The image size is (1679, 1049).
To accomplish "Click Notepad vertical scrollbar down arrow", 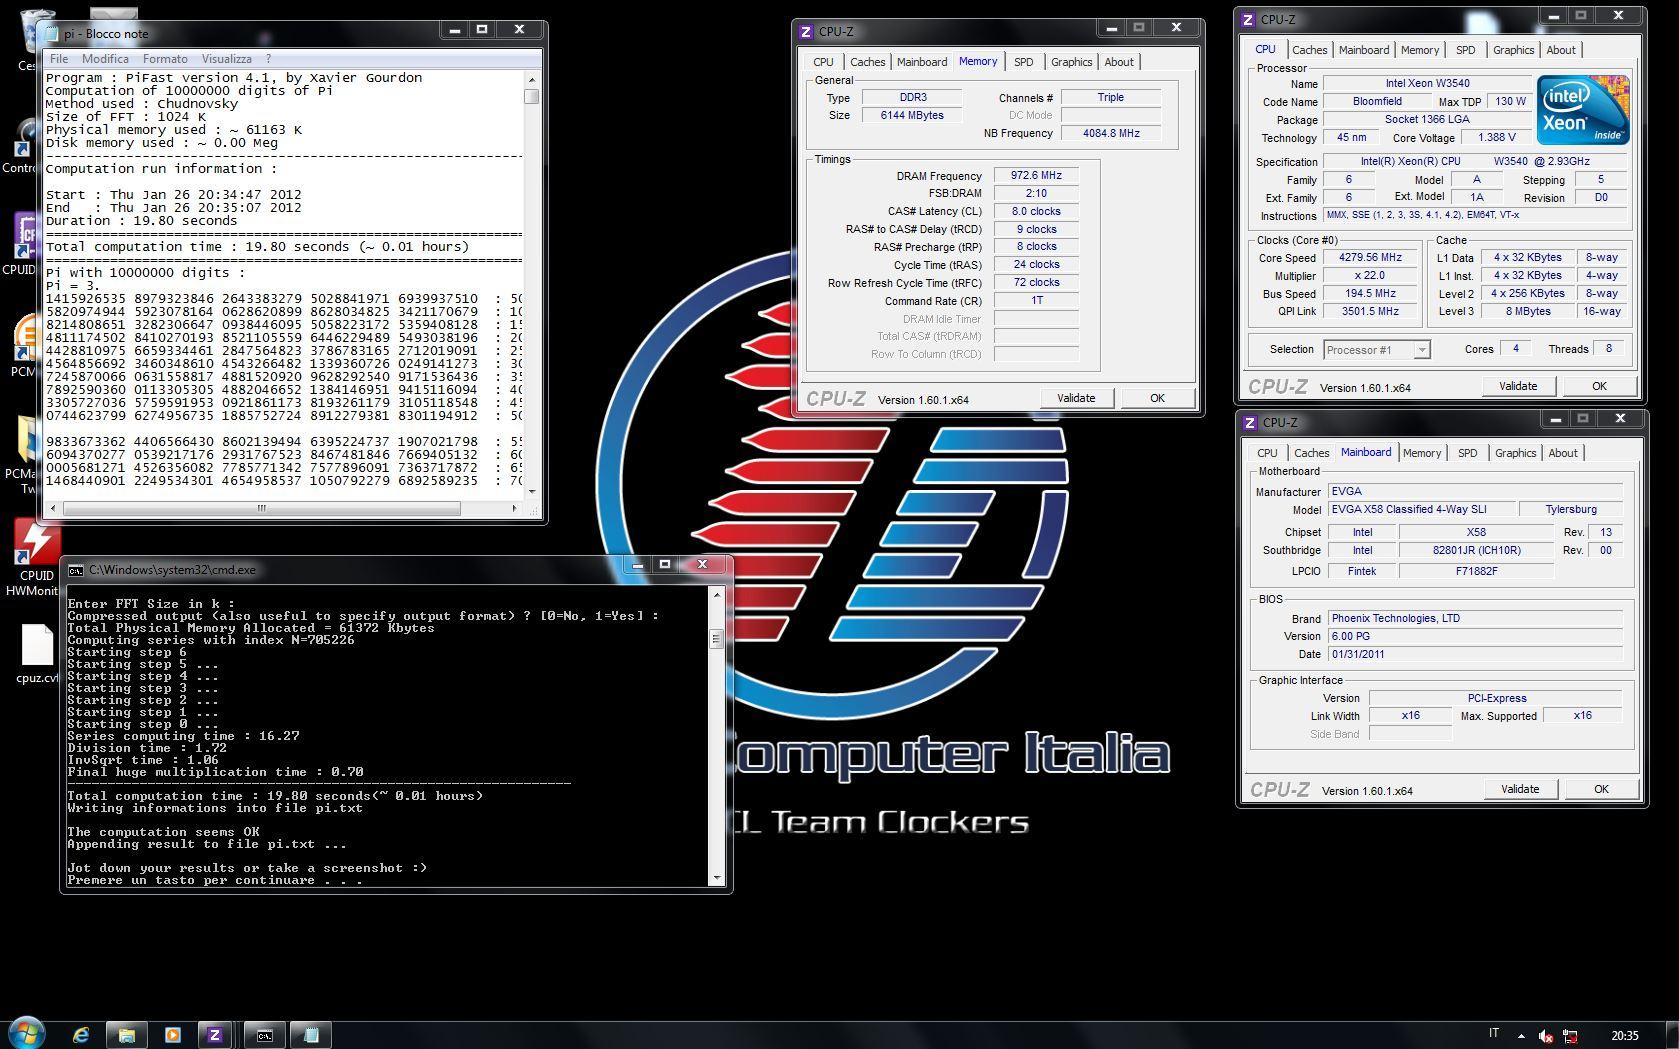I will tap(531, 492).
